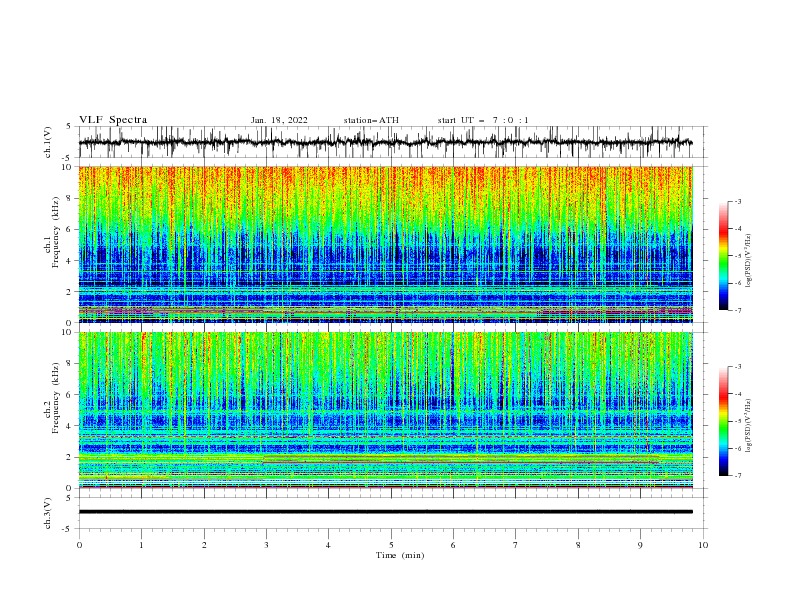Image resolution: width=792 pixels, height=612 pixels.
Task: Click the time axis tick label "5"
Action: [391, 545]
